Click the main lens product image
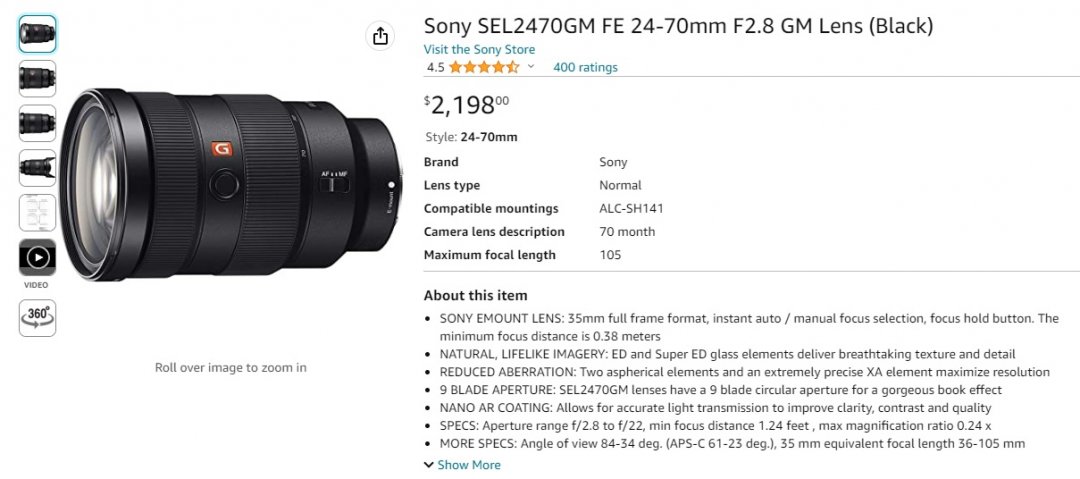 pyautogui.click(x=231, y=184)
